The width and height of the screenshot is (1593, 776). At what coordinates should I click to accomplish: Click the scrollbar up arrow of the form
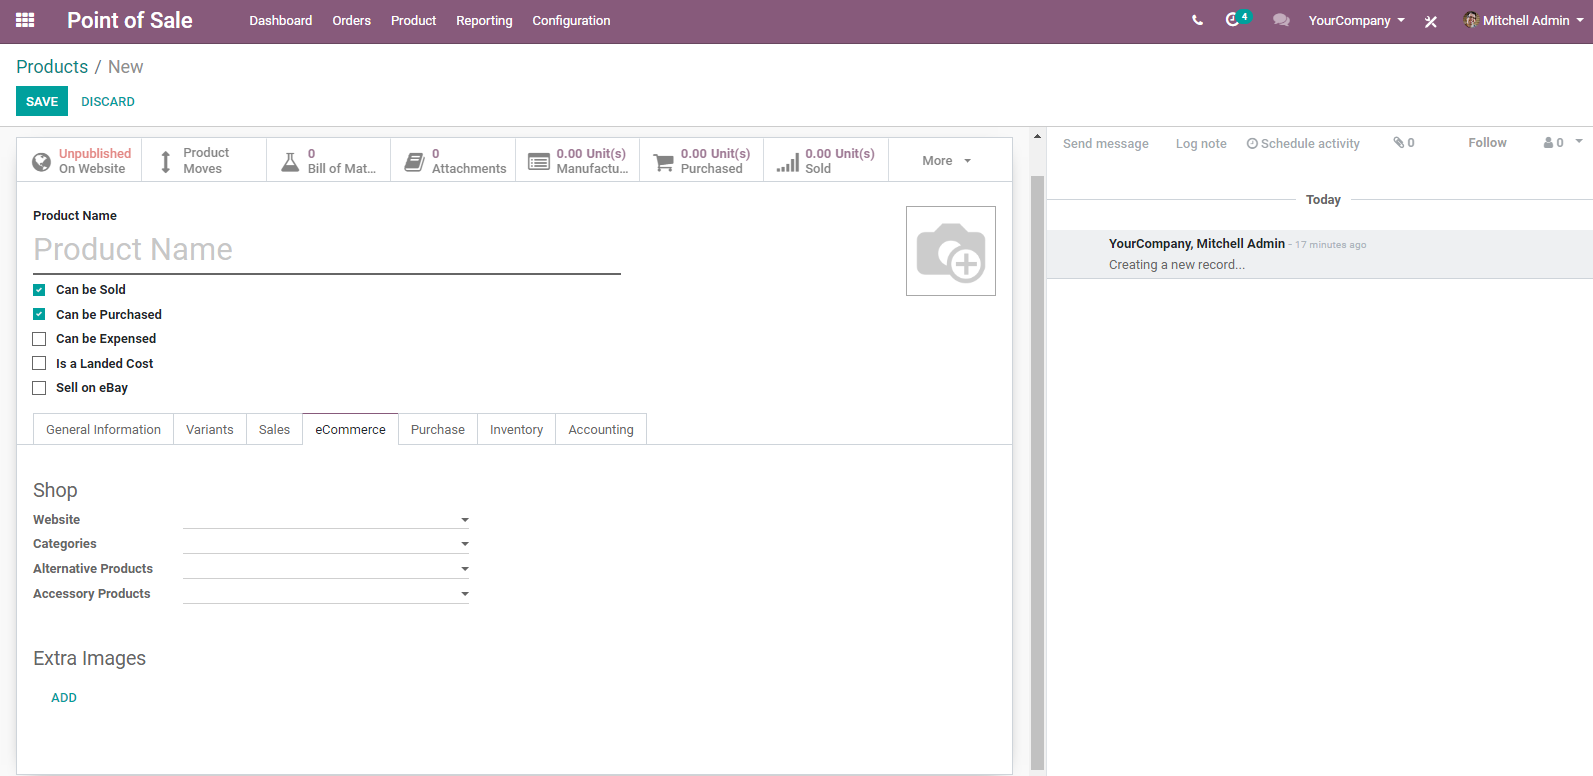coord(1037,136)
